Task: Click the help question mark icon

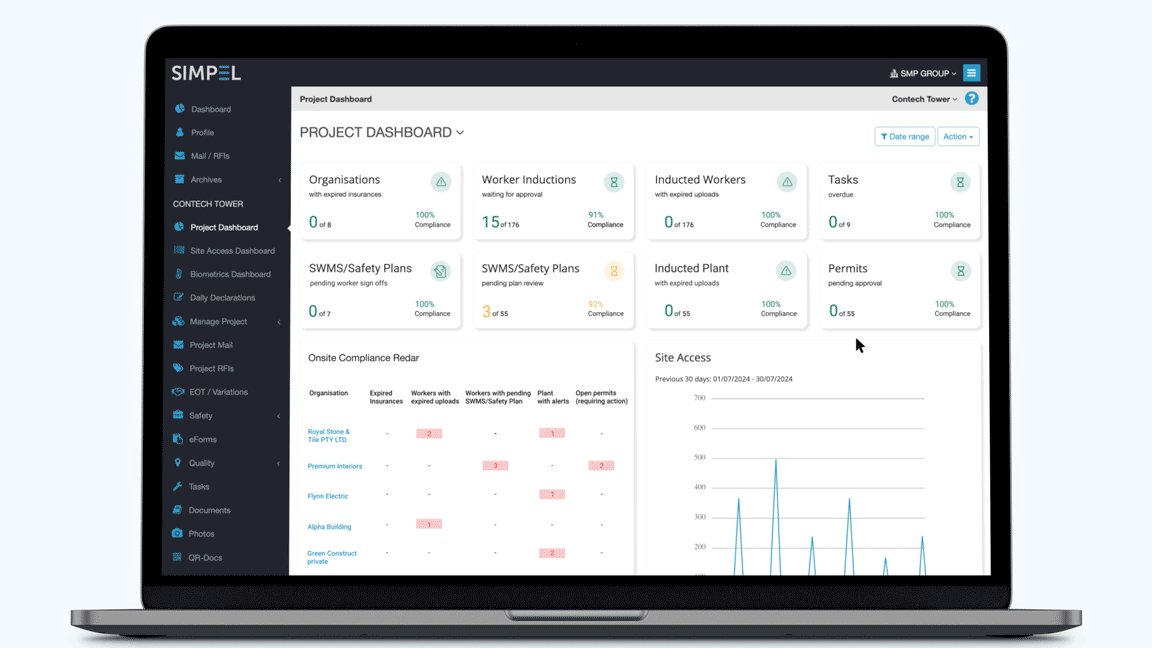Action: [x=970, y=98]
